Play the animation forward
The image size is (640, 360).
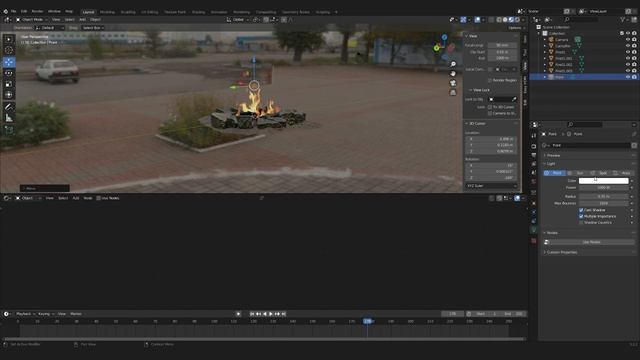271,314
